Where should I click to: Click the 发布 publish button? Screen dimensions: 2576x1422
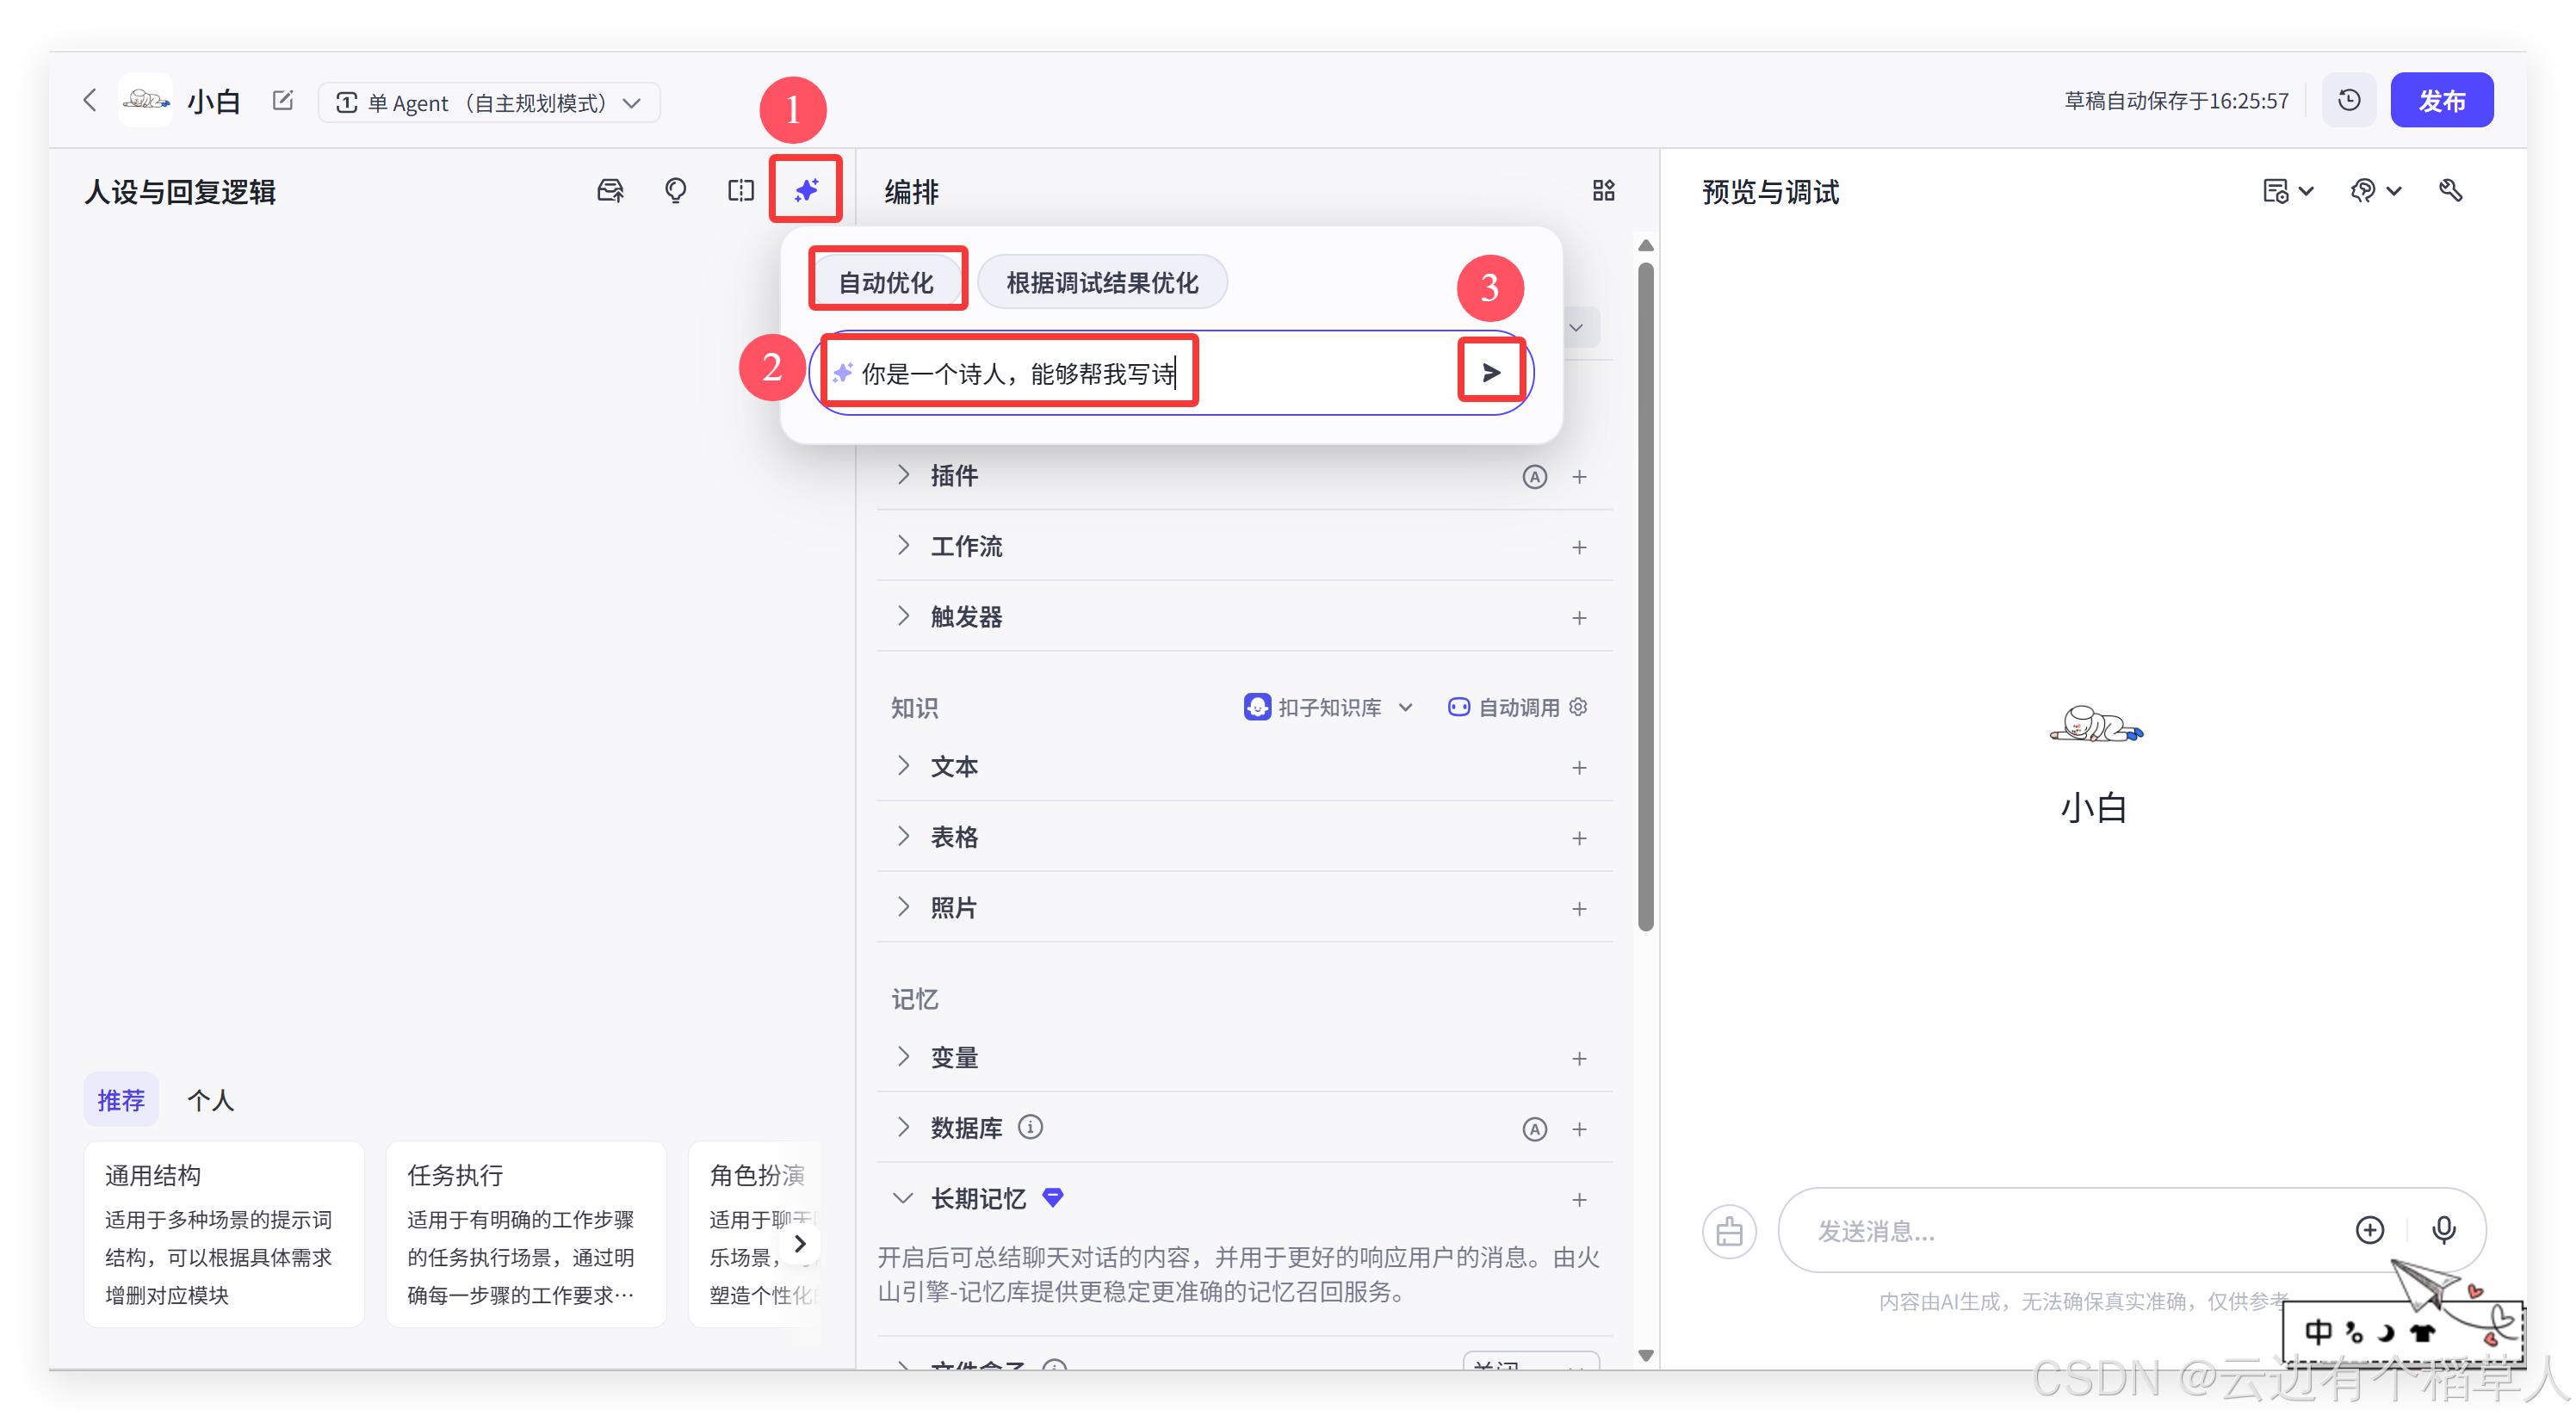pyautogui.click(x=2441, y=100)
